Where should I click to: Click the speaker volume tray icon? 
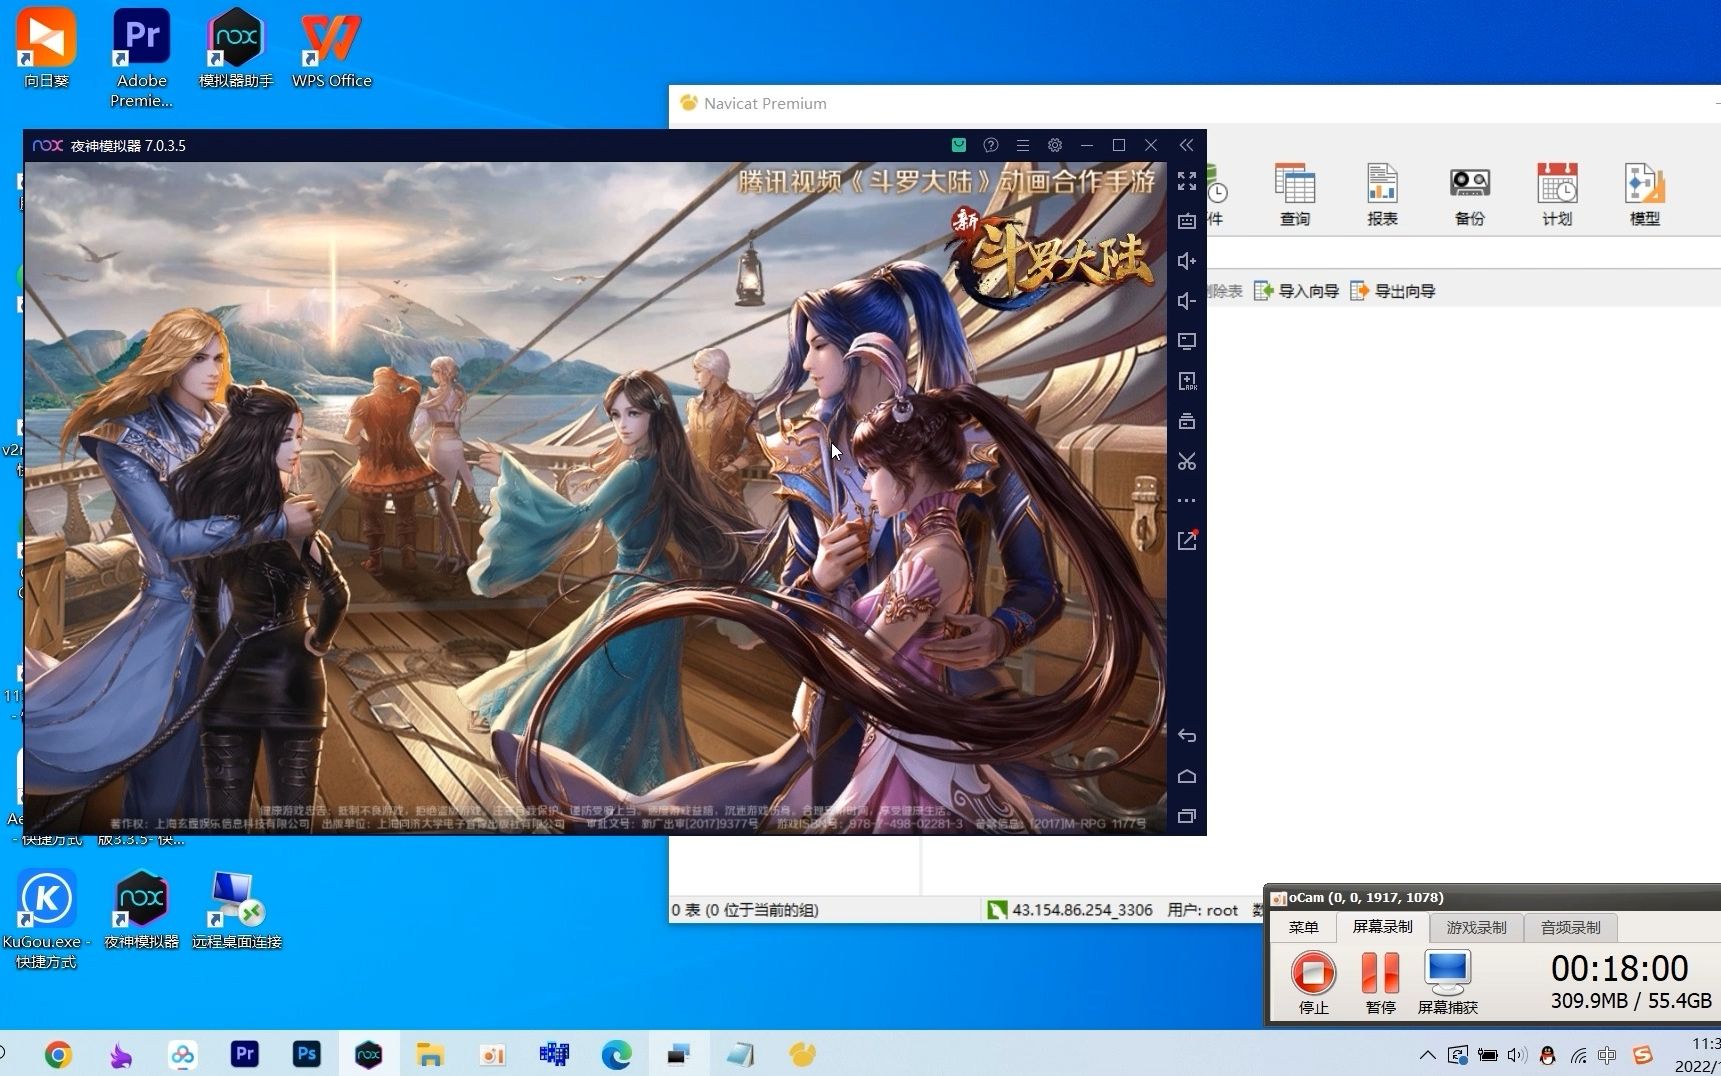(1517, 1055)
